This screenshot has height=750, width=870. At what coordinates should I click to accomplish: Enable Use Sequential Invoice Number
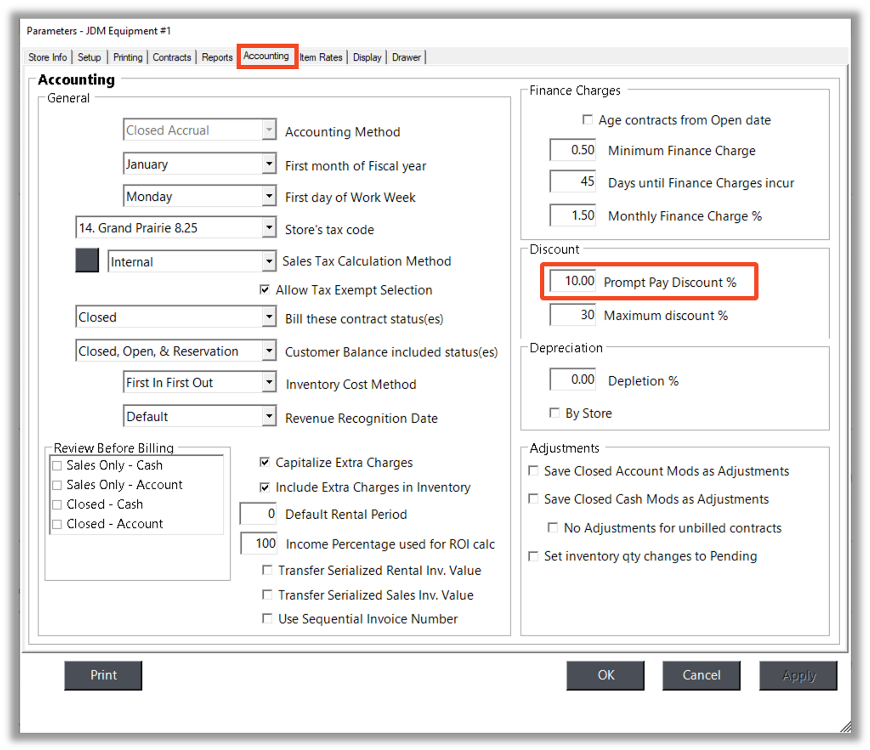[x=268, y=618]
